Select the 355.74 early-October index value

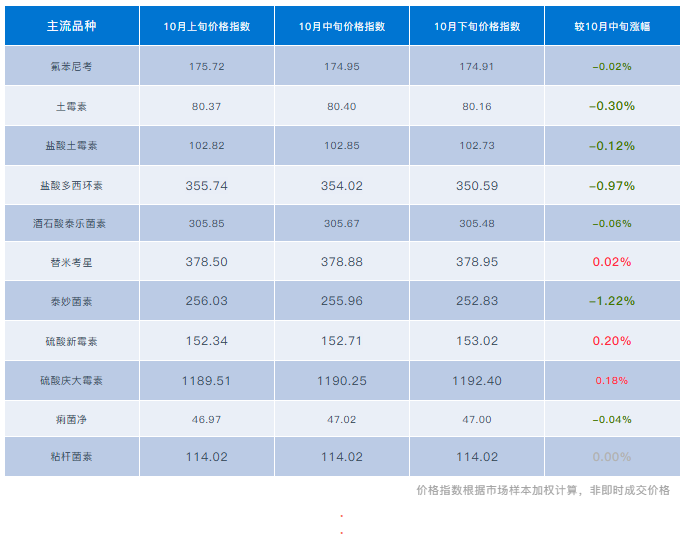pyautogui.click(x=207, y=186)
